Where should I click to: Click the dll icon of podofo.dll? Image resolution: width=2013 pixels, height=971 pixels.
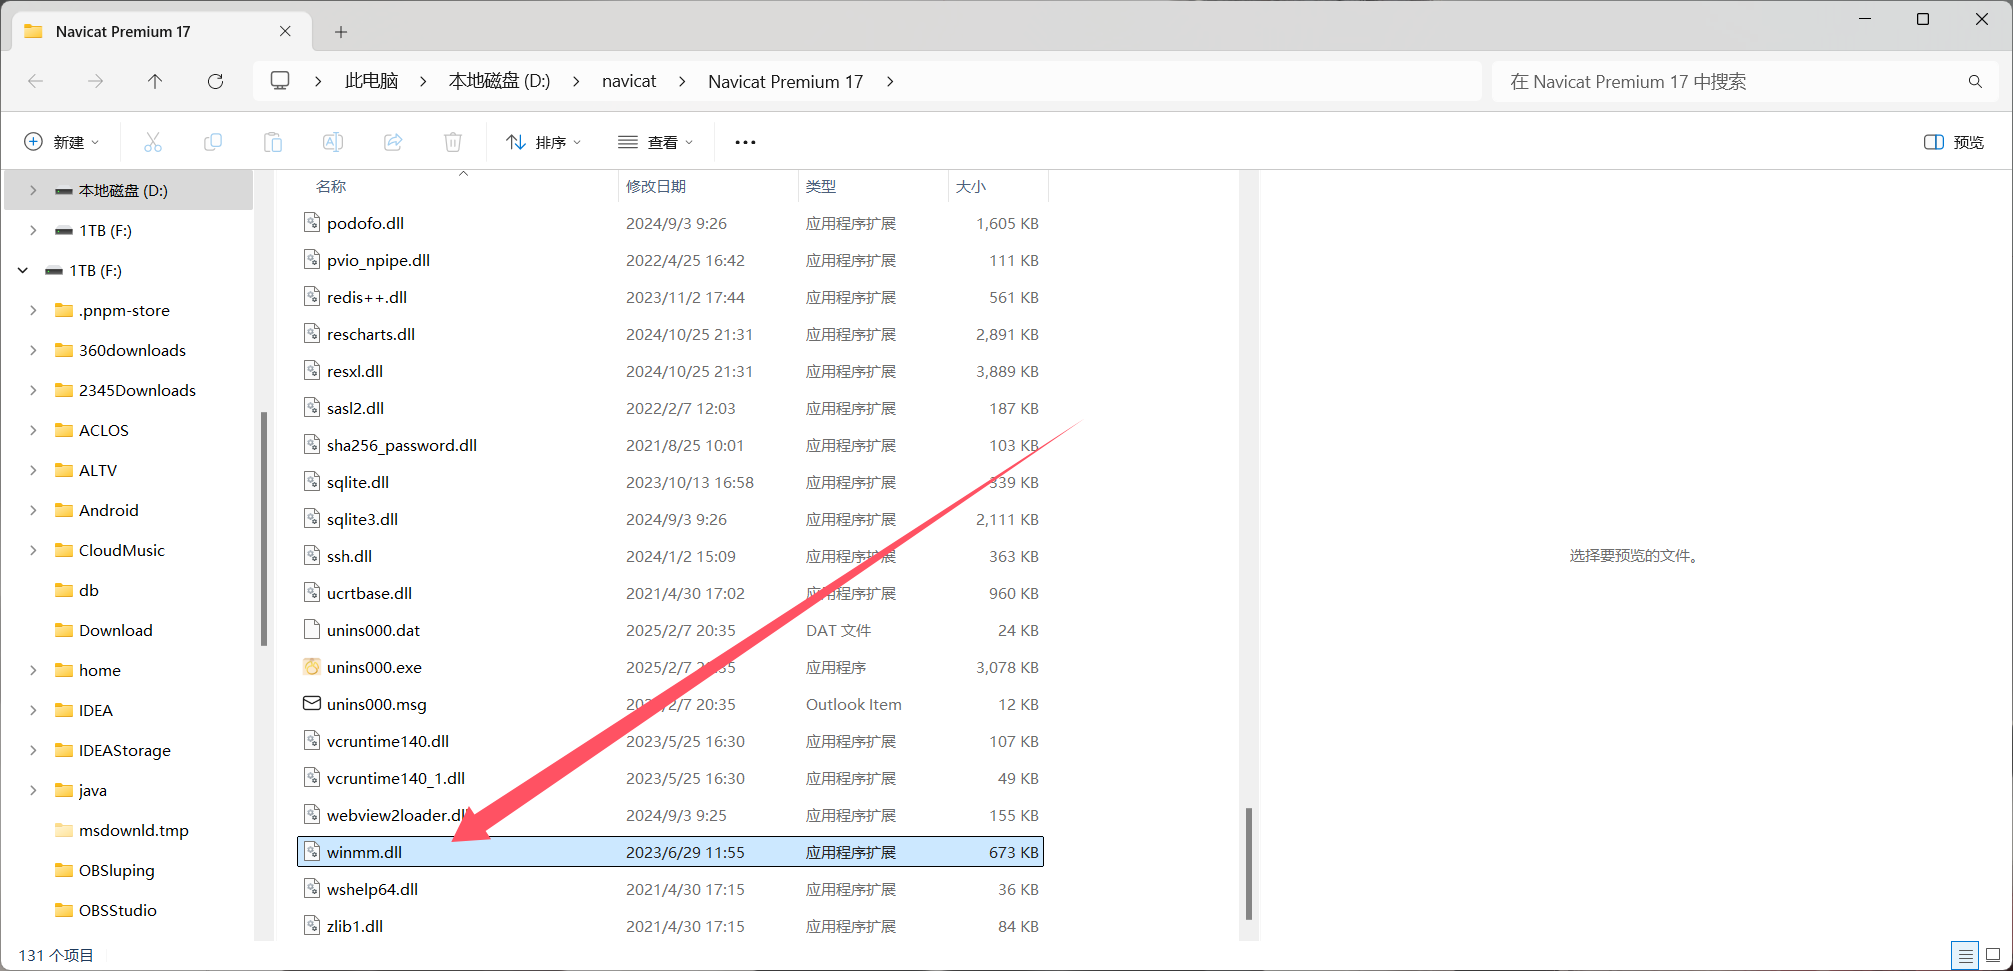pos(312,223)
